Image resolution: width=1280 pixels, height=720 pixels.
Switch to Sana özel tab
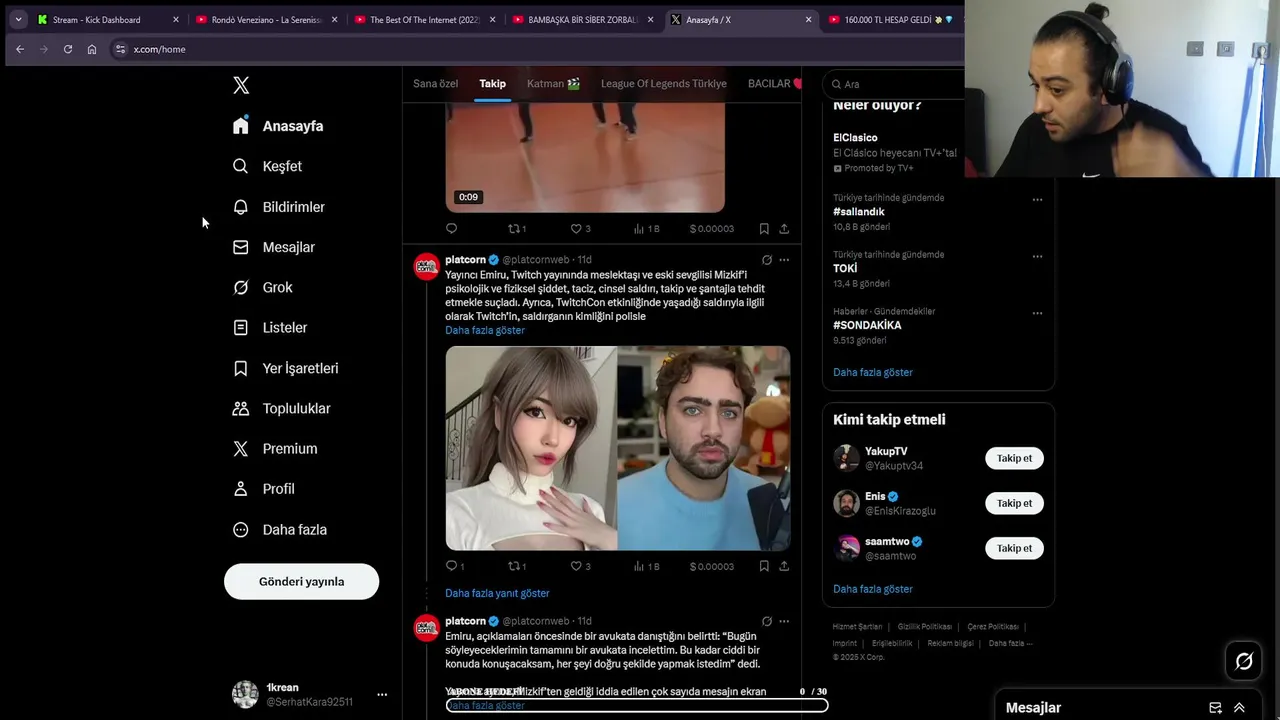point(435,84)
